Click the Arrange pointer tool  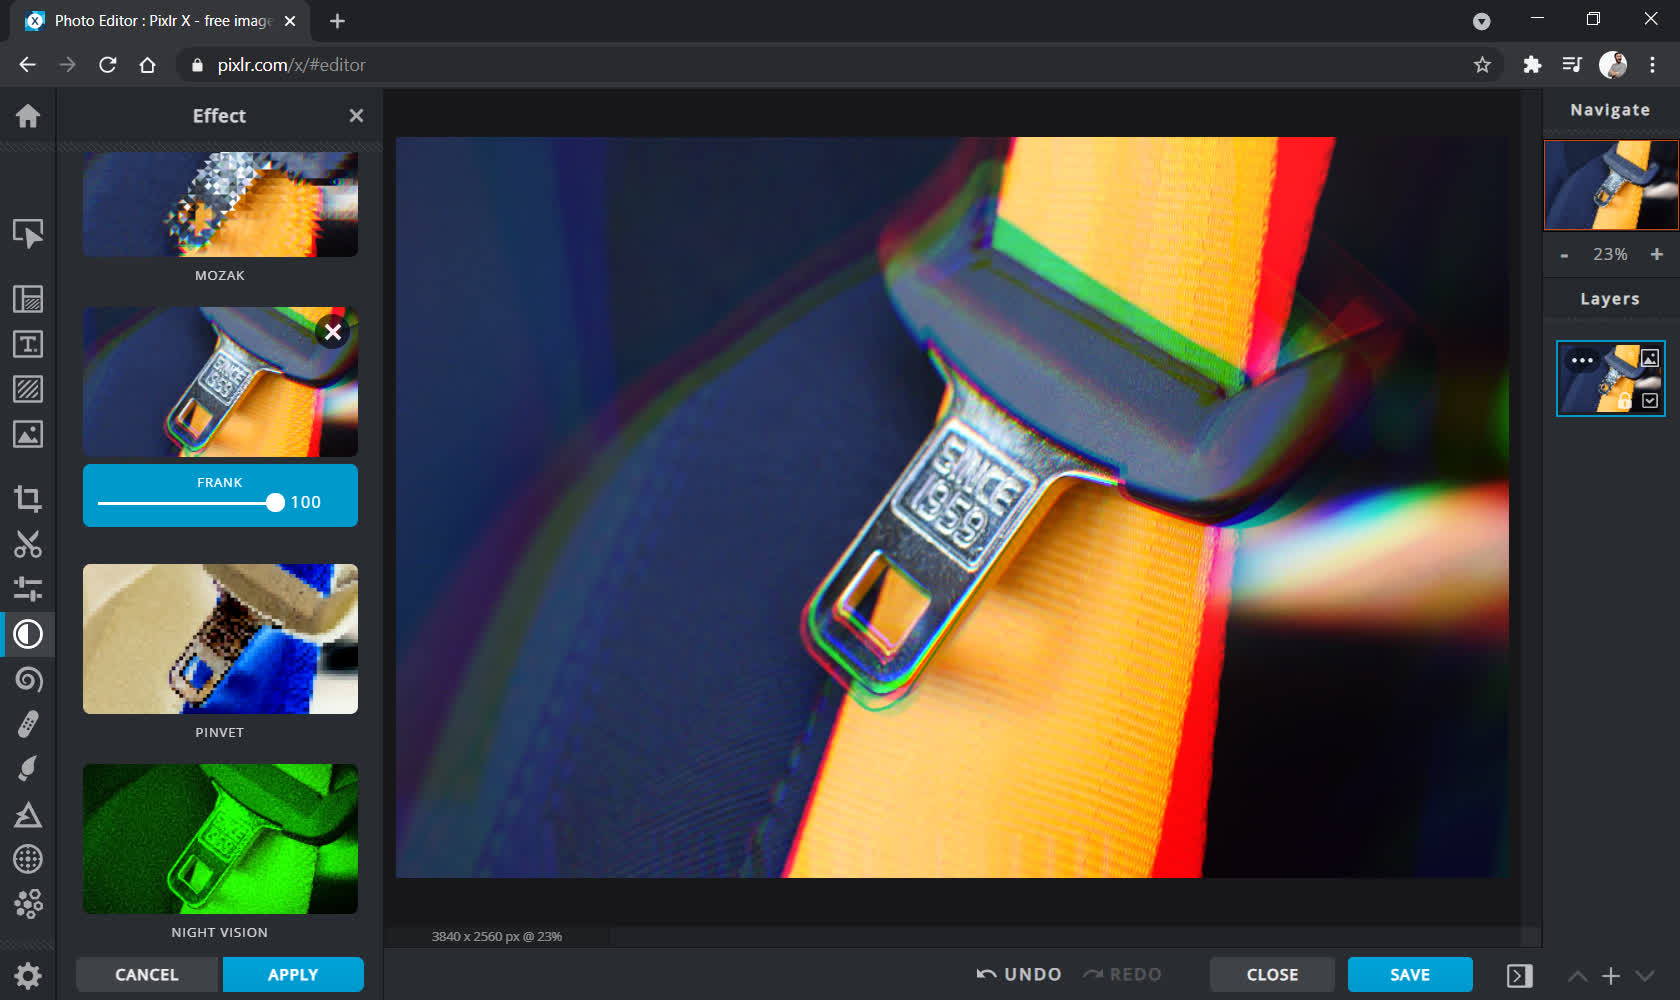click(28, 233)
